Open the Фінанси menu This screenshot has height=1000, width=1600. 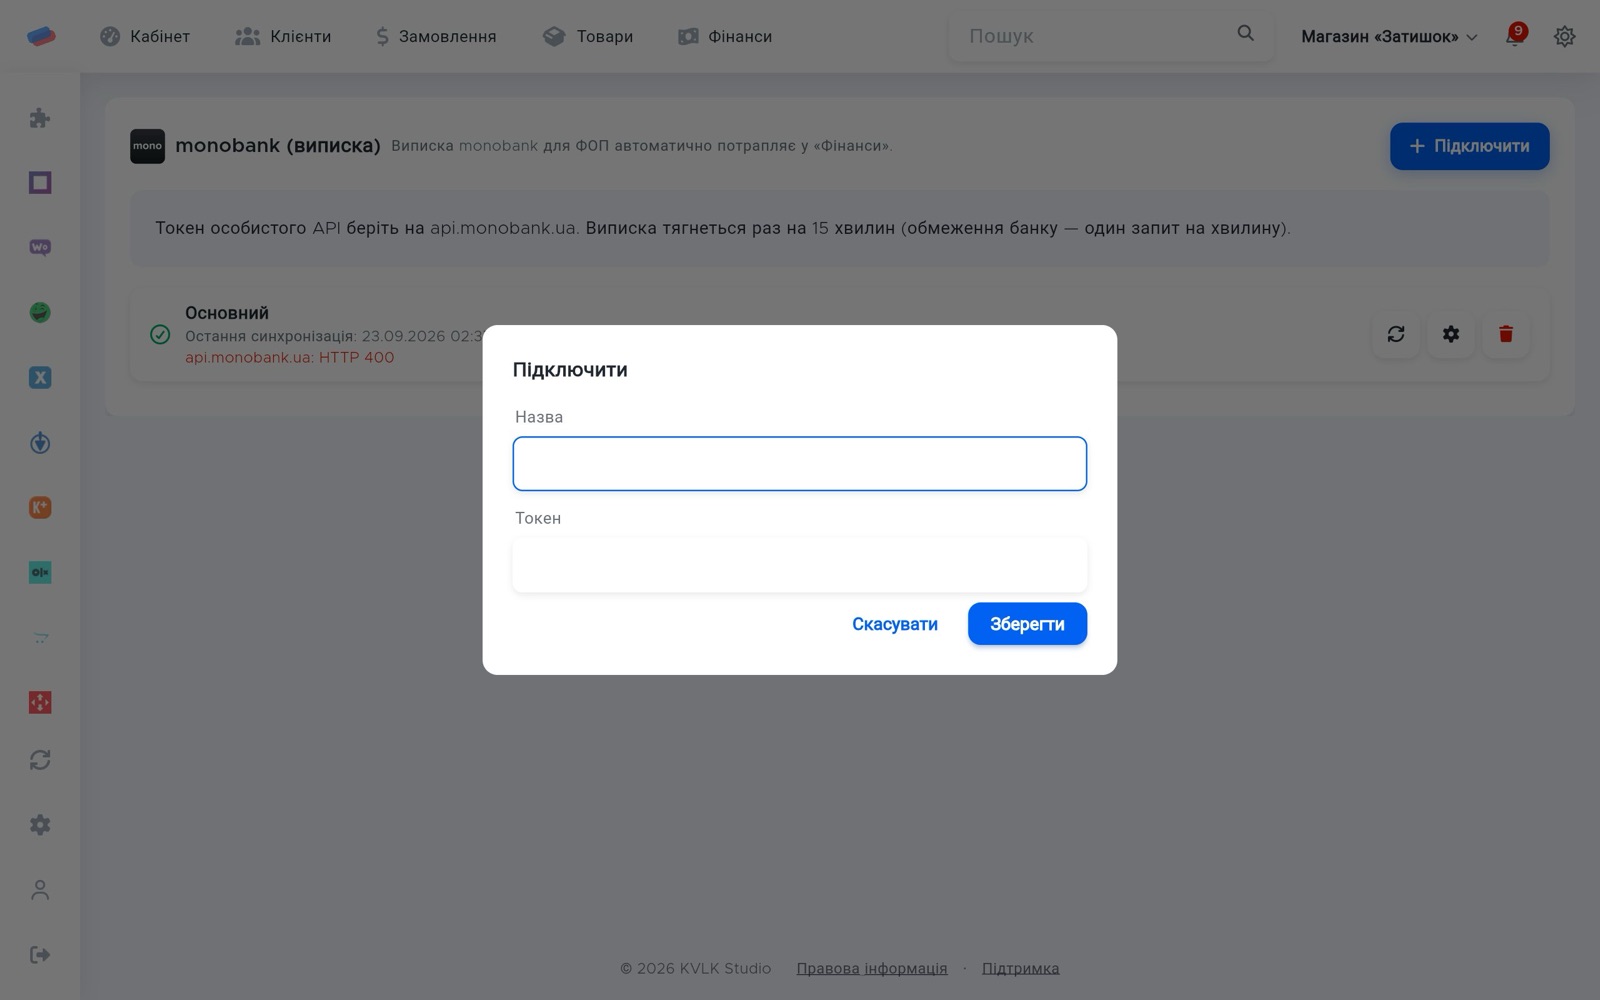725,37
